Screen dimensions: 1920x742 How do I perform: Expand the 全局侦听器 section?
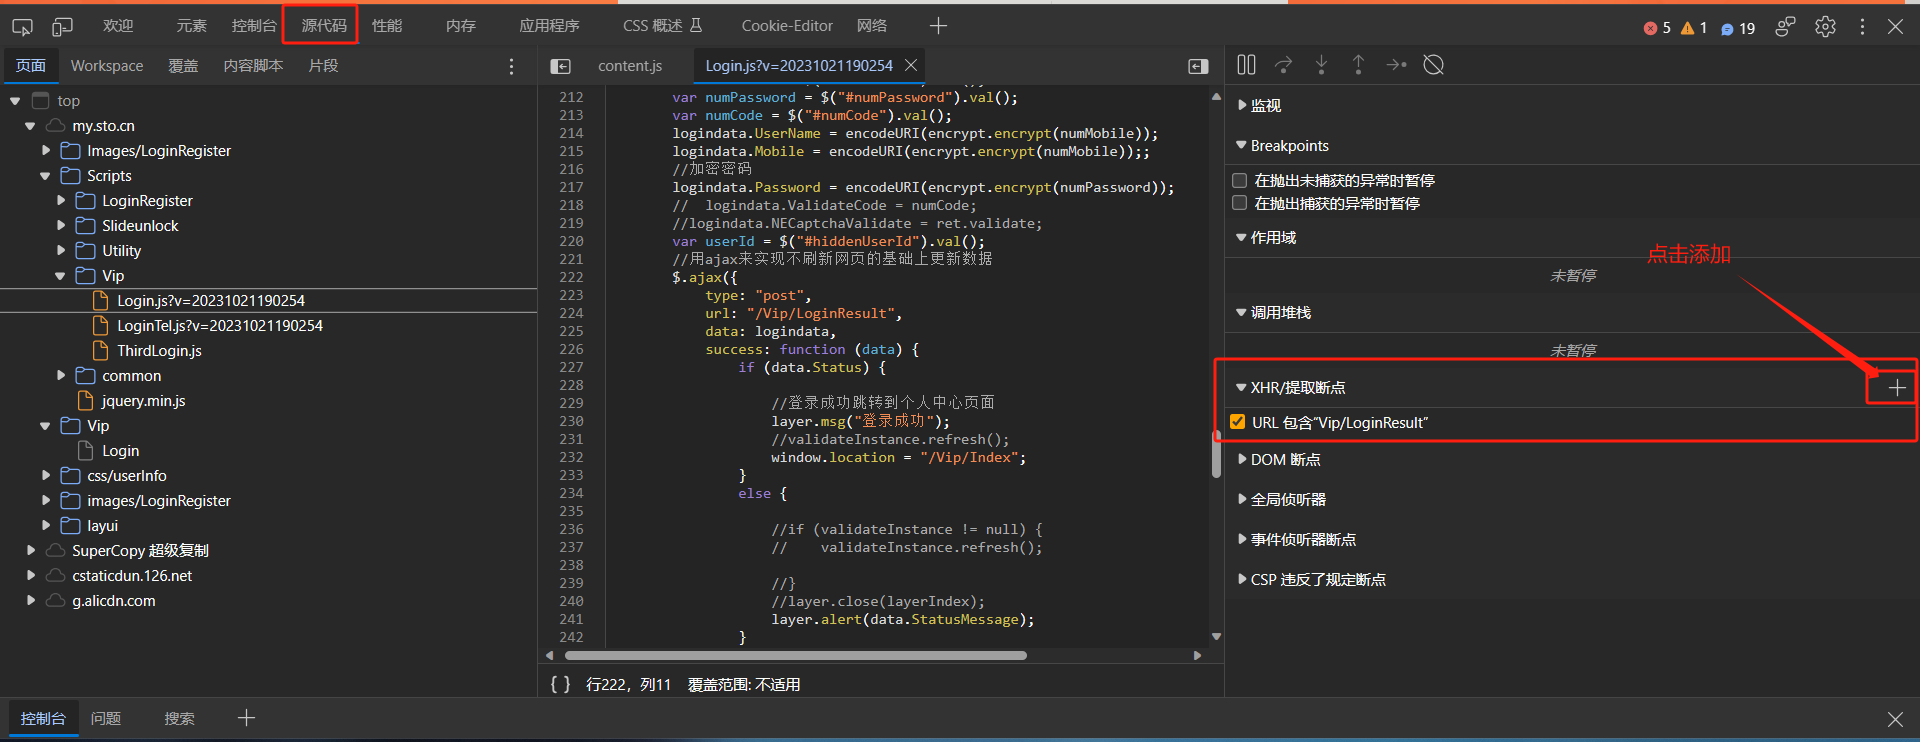1242,499
